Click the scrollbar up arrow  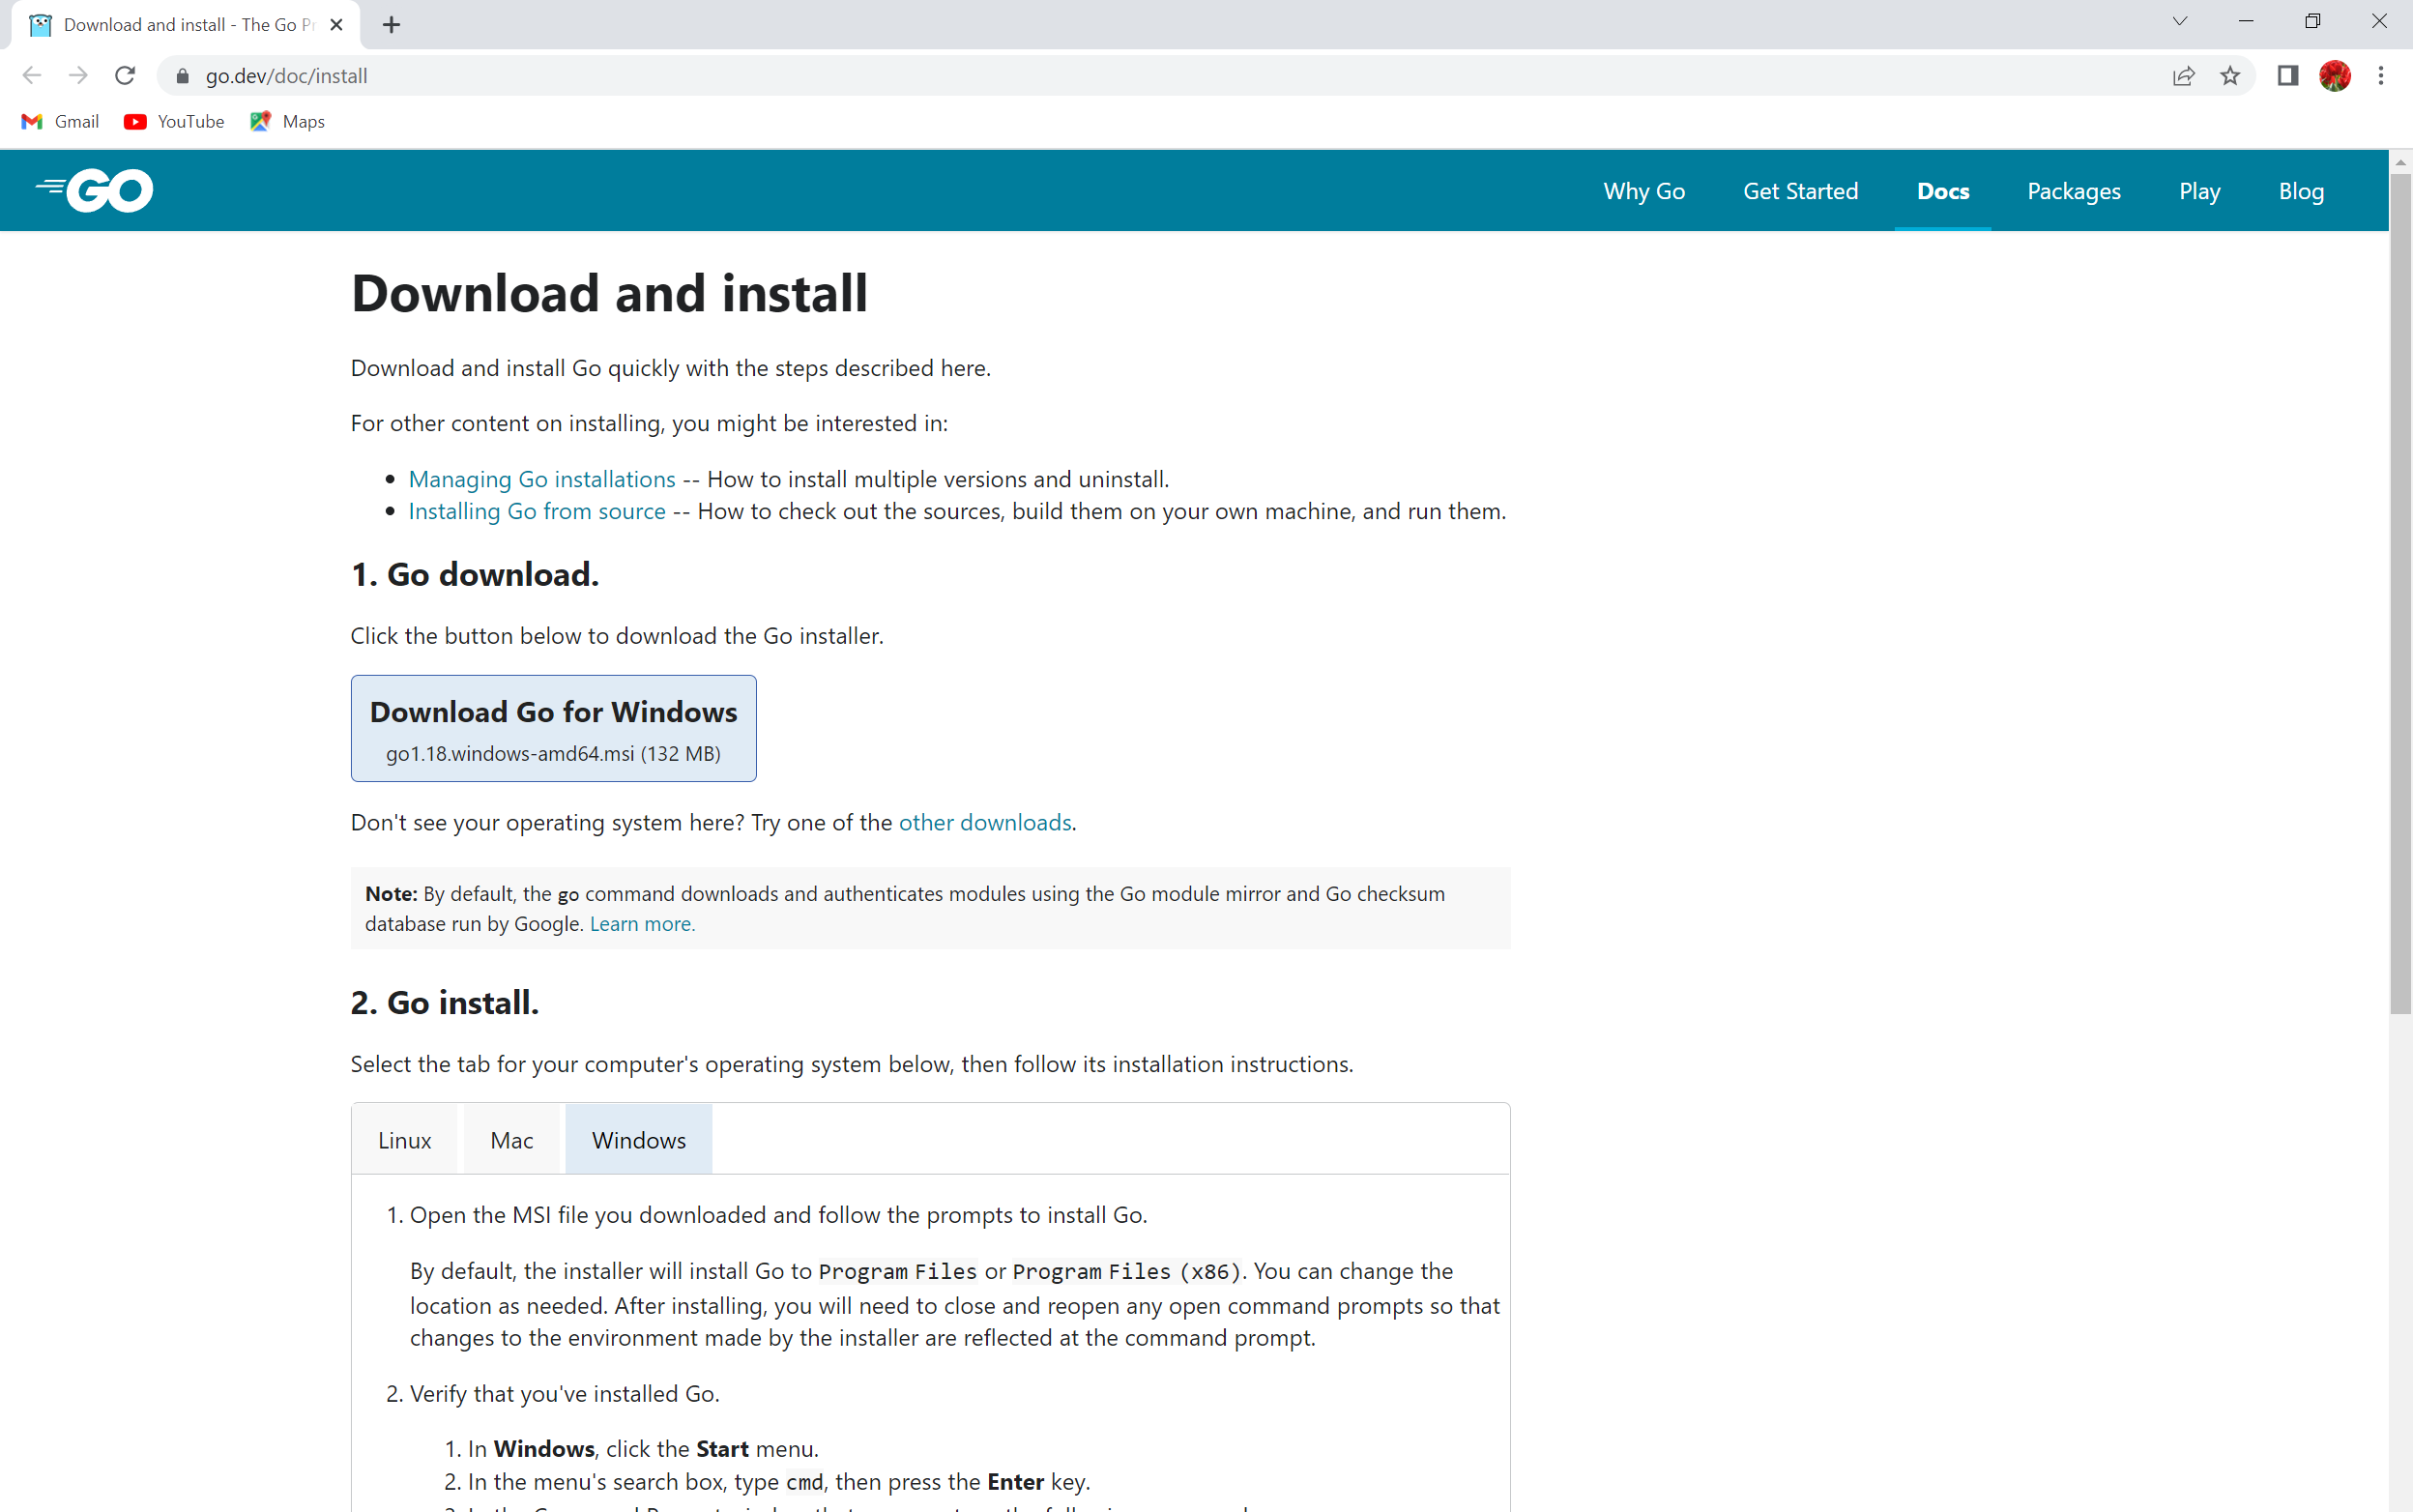[2400, 162]
